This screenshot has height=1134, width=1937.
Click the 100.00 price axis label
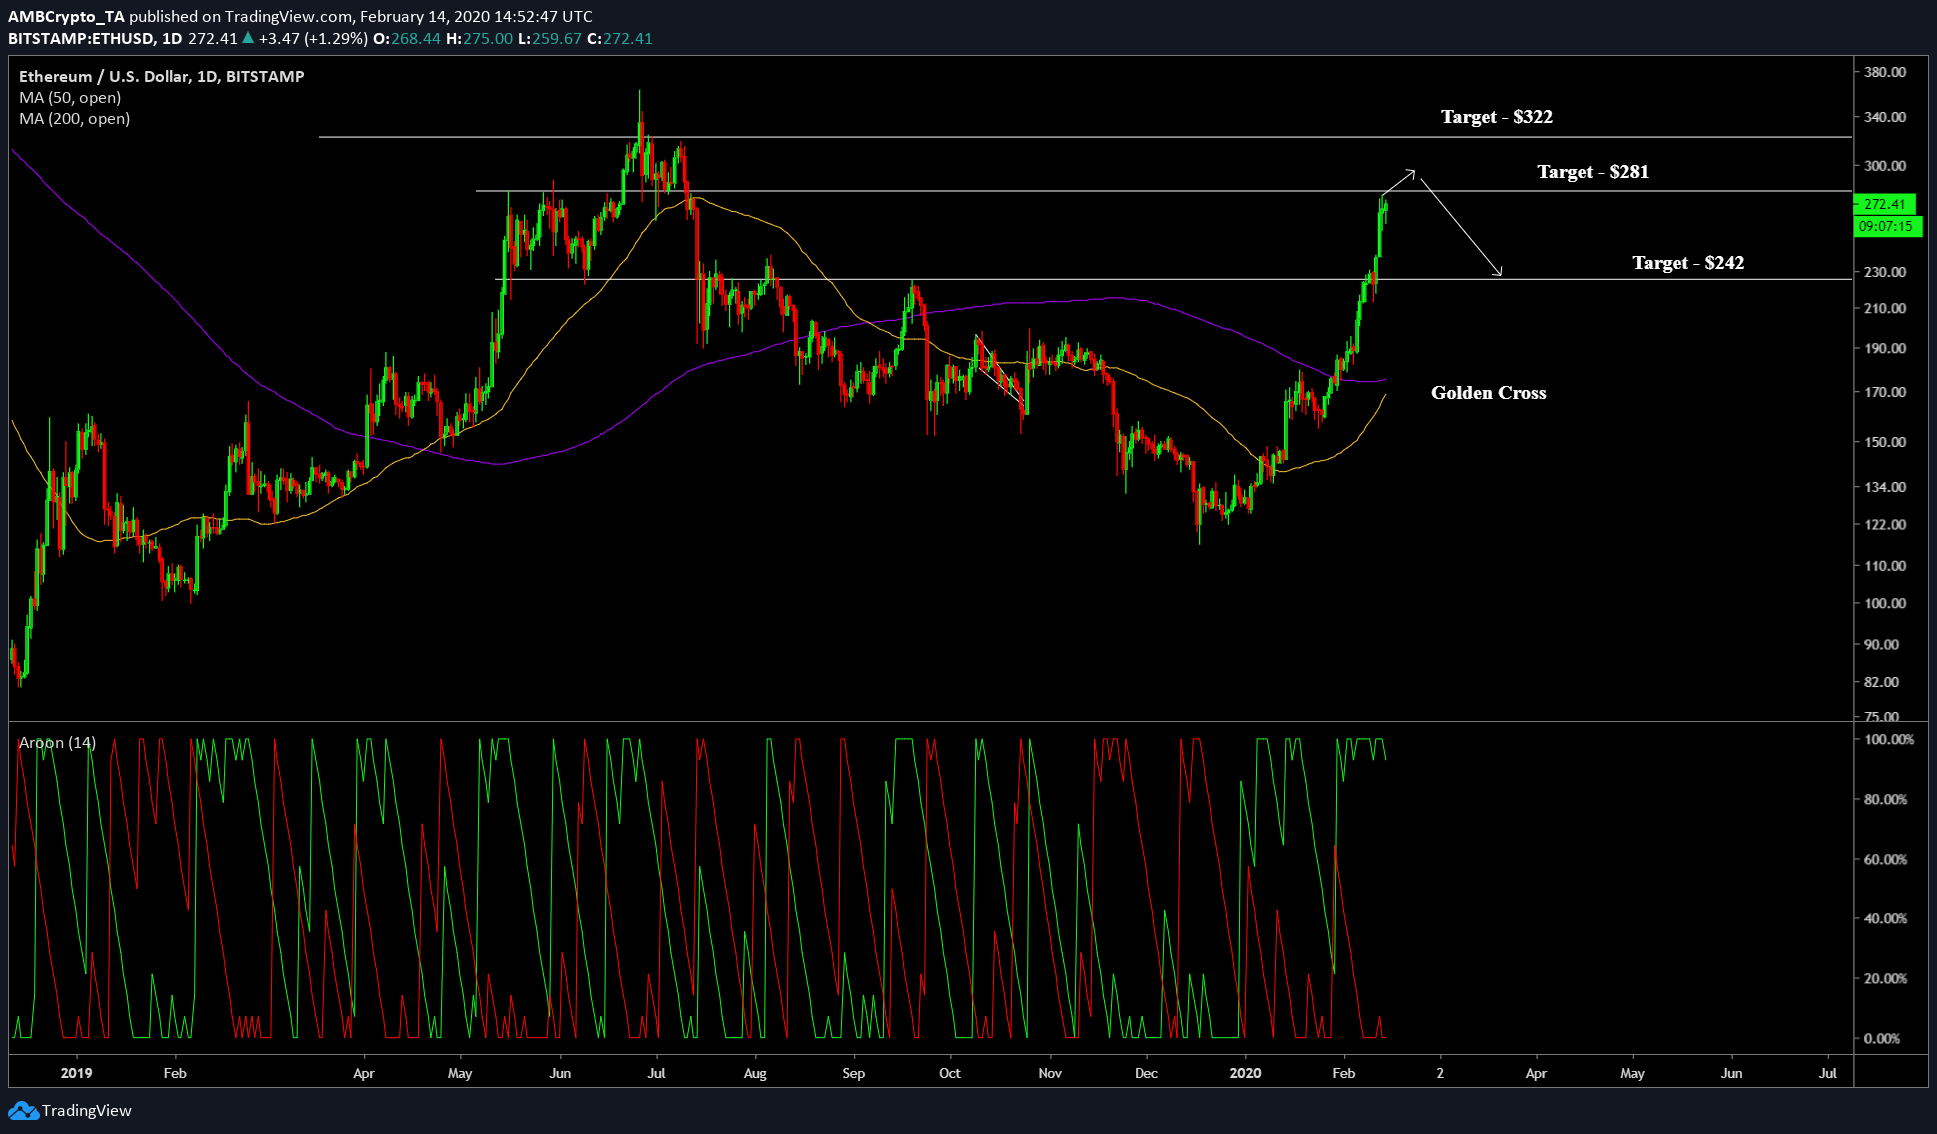point(1885,604)
